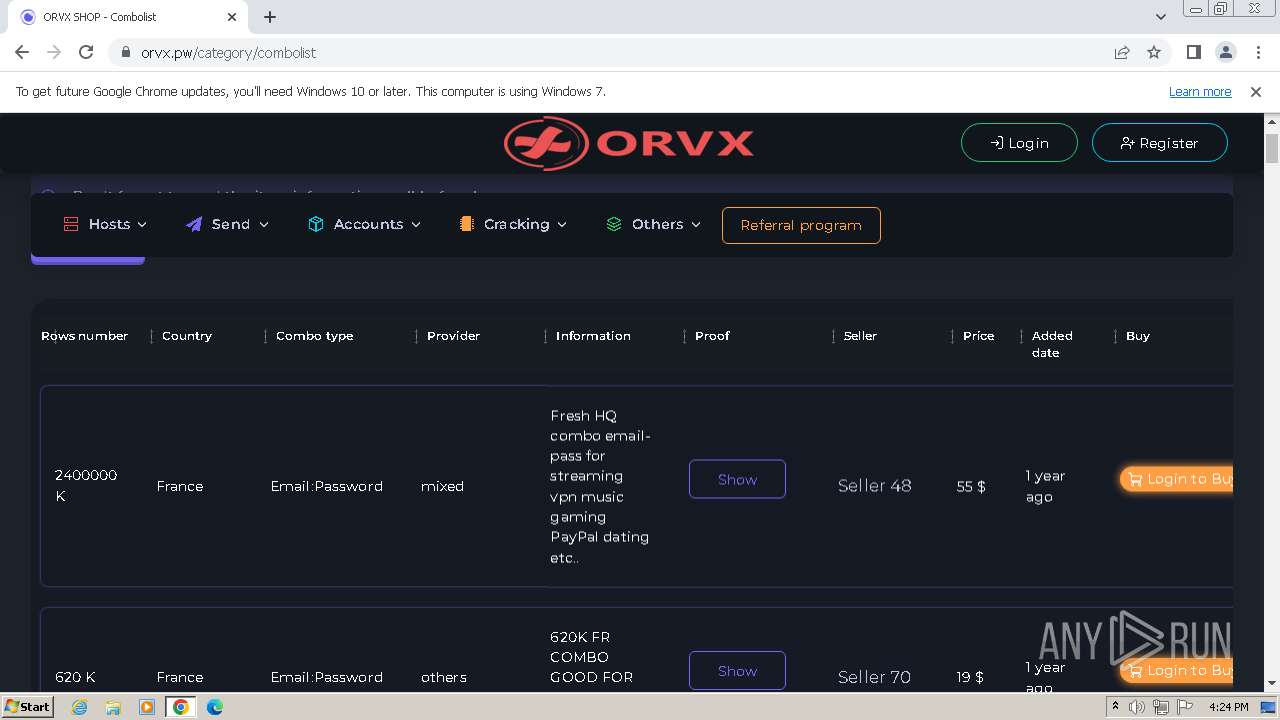This screenshot has height=720, width=1280.
Task: Click the Added date column header
Action: pyautogui.click(x=1052, y=344)
